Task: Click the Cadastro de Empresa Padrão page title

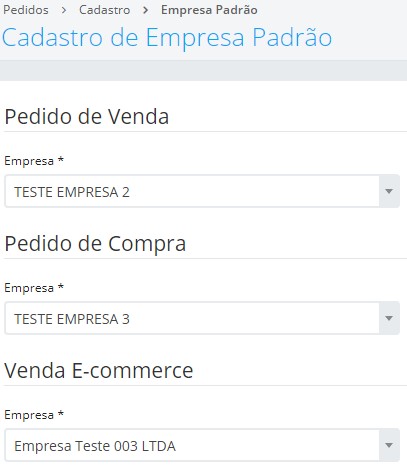Action: tap(167, 37)
